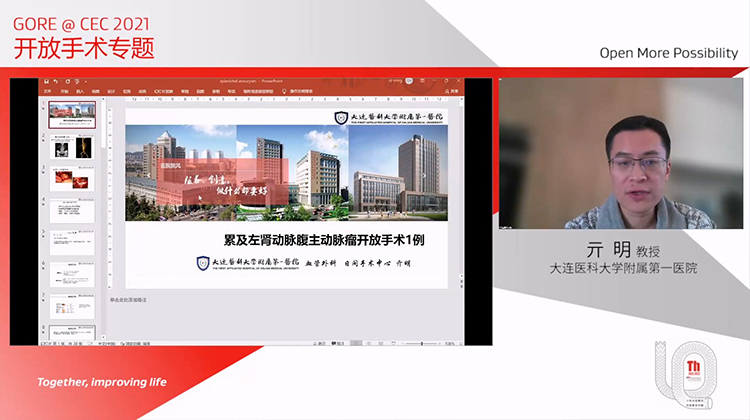Image resolution: width=750 pixels, height=420 pixels.
Task: Click the 中文(中国) language indicator in the status bar
Action: click(x=107, y=343)
